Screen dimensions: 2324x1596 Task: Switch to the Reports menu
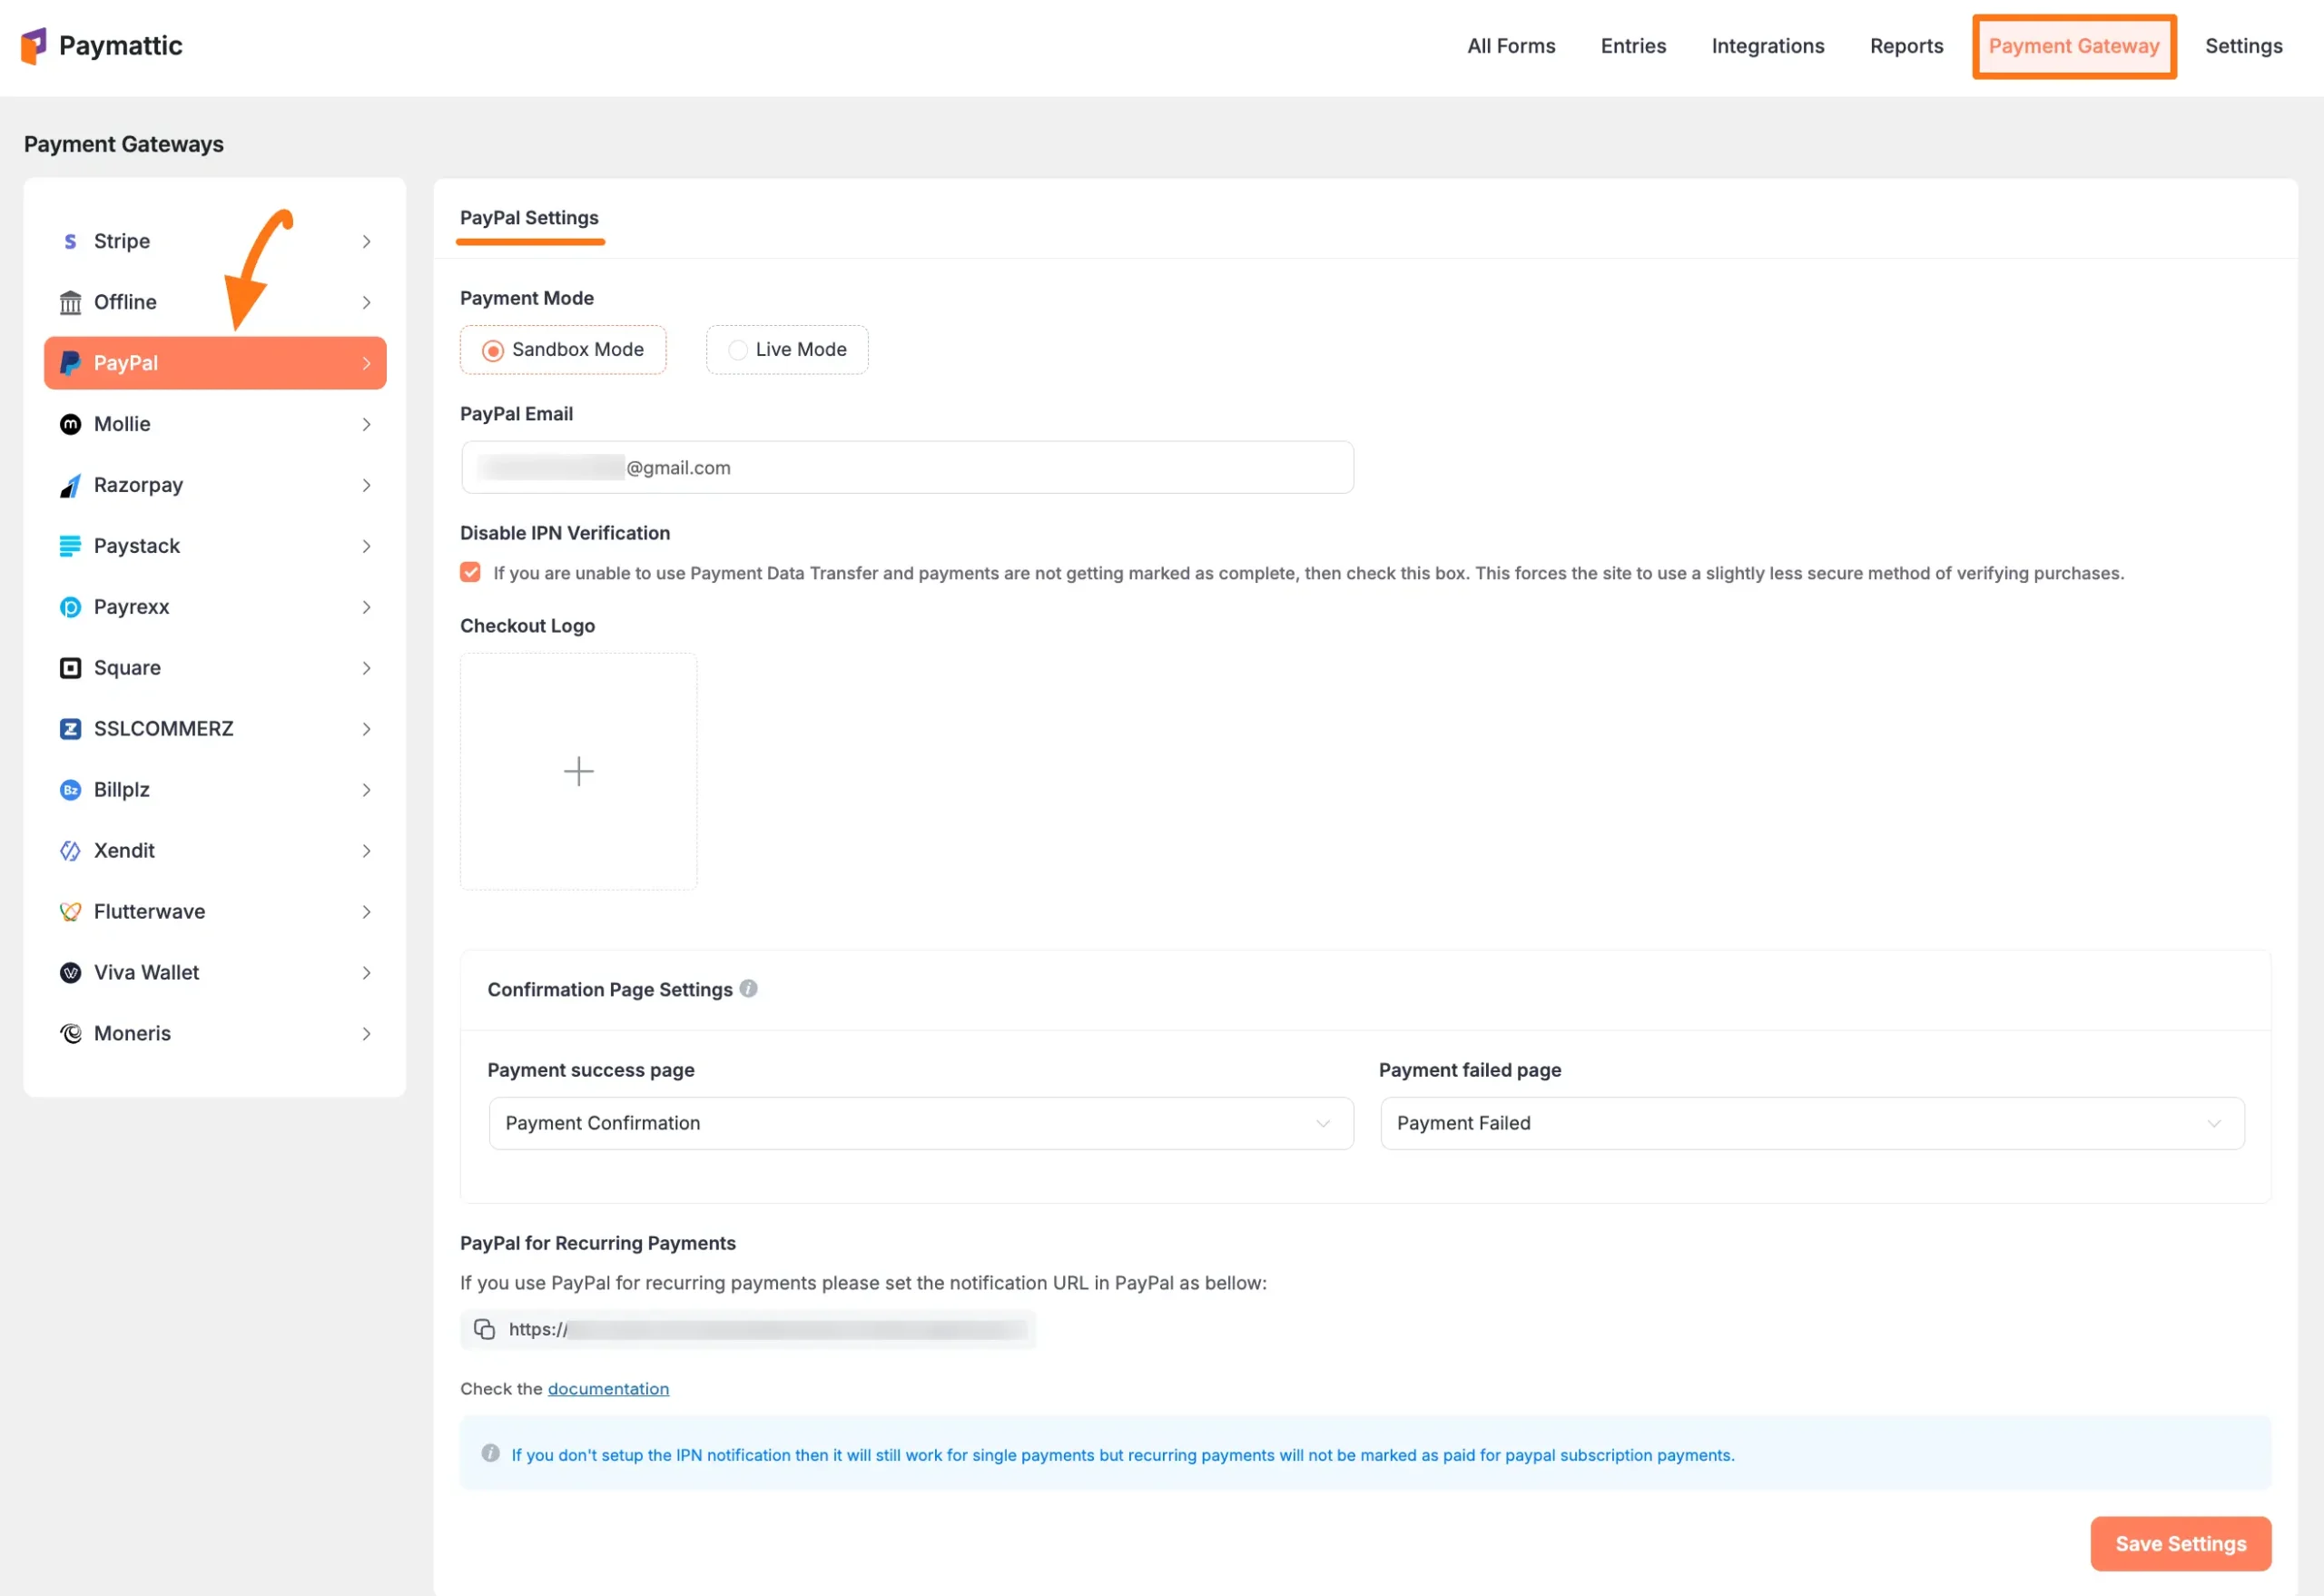pos(1906,45)
